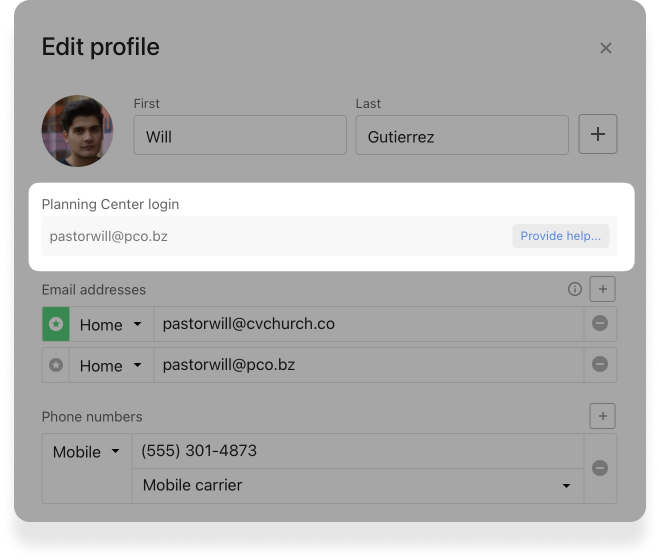Click the Will Gutierrez profile photo

click(x=77, y=131)
